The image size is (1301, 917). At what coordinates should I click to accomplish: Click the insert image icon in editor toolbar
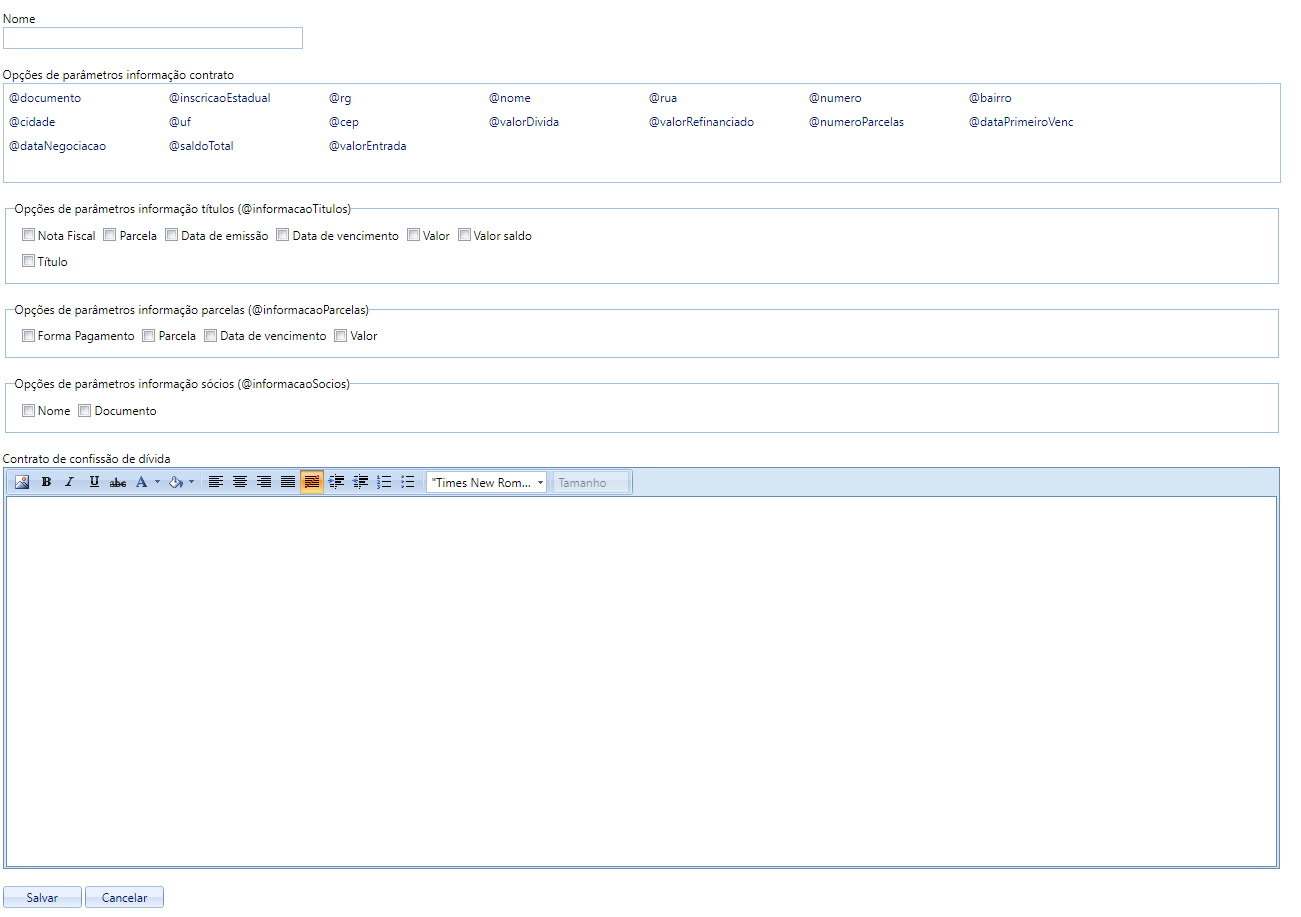coord(22,482)
